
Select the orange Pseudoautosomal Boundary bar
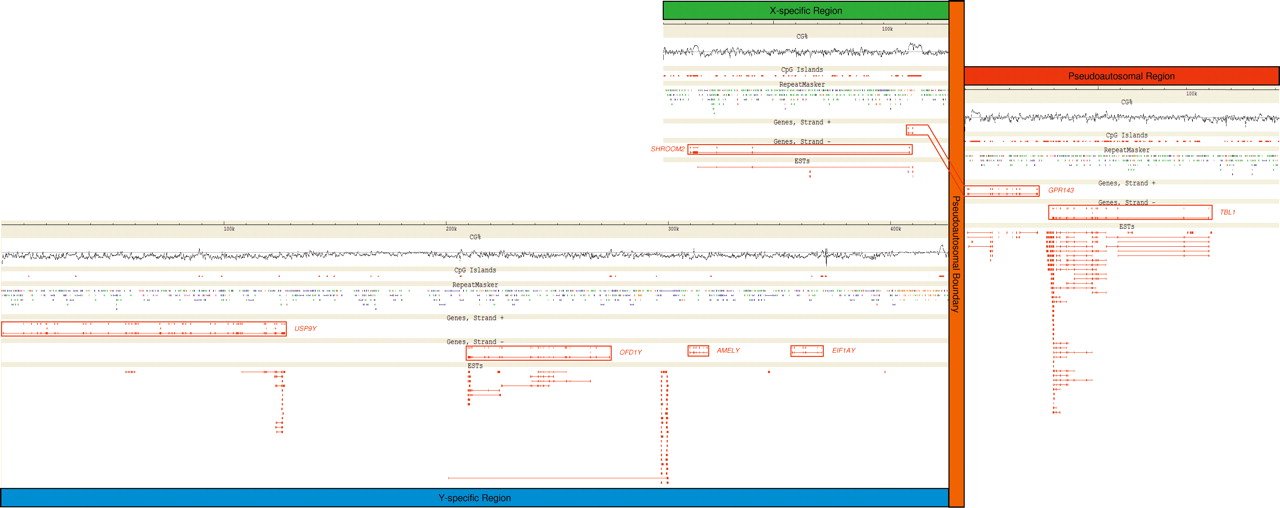click(956, 254)
